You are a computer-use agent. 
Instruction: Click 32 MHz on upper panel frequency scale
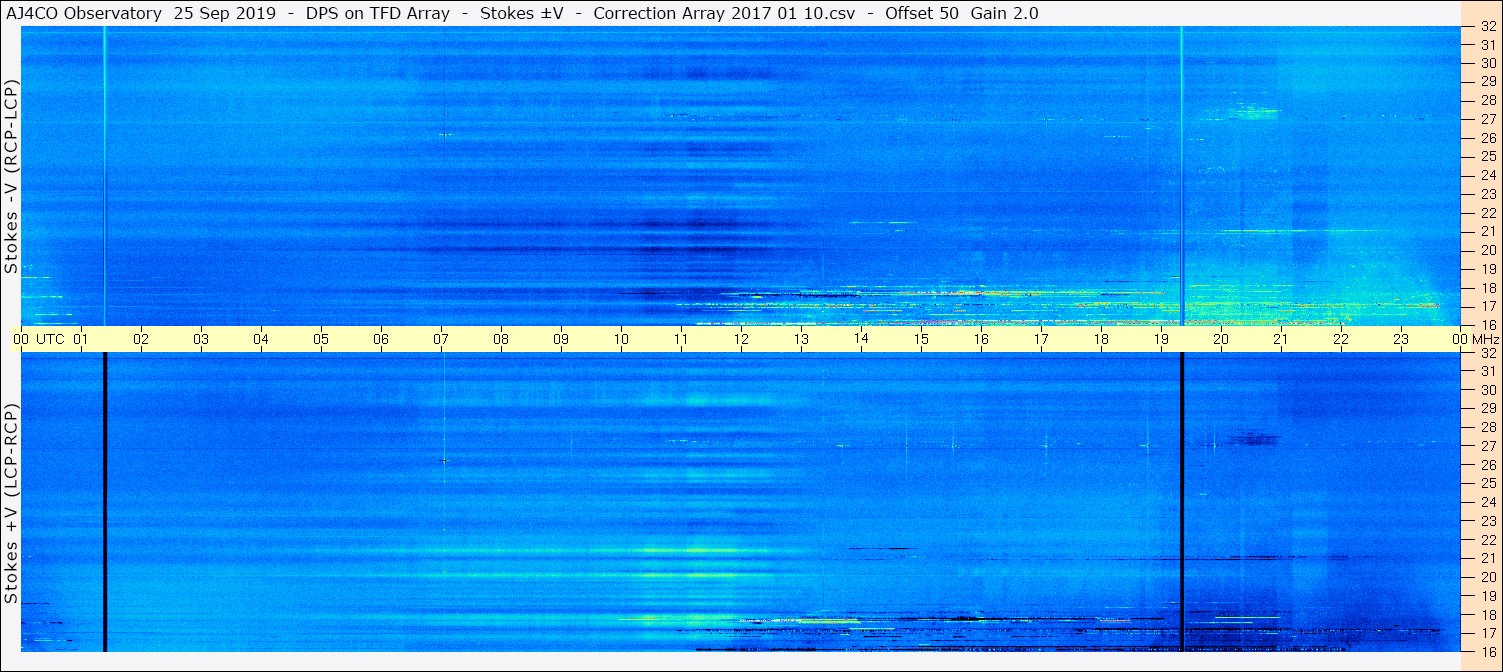pyautogui.click(x=1487, y=27)
